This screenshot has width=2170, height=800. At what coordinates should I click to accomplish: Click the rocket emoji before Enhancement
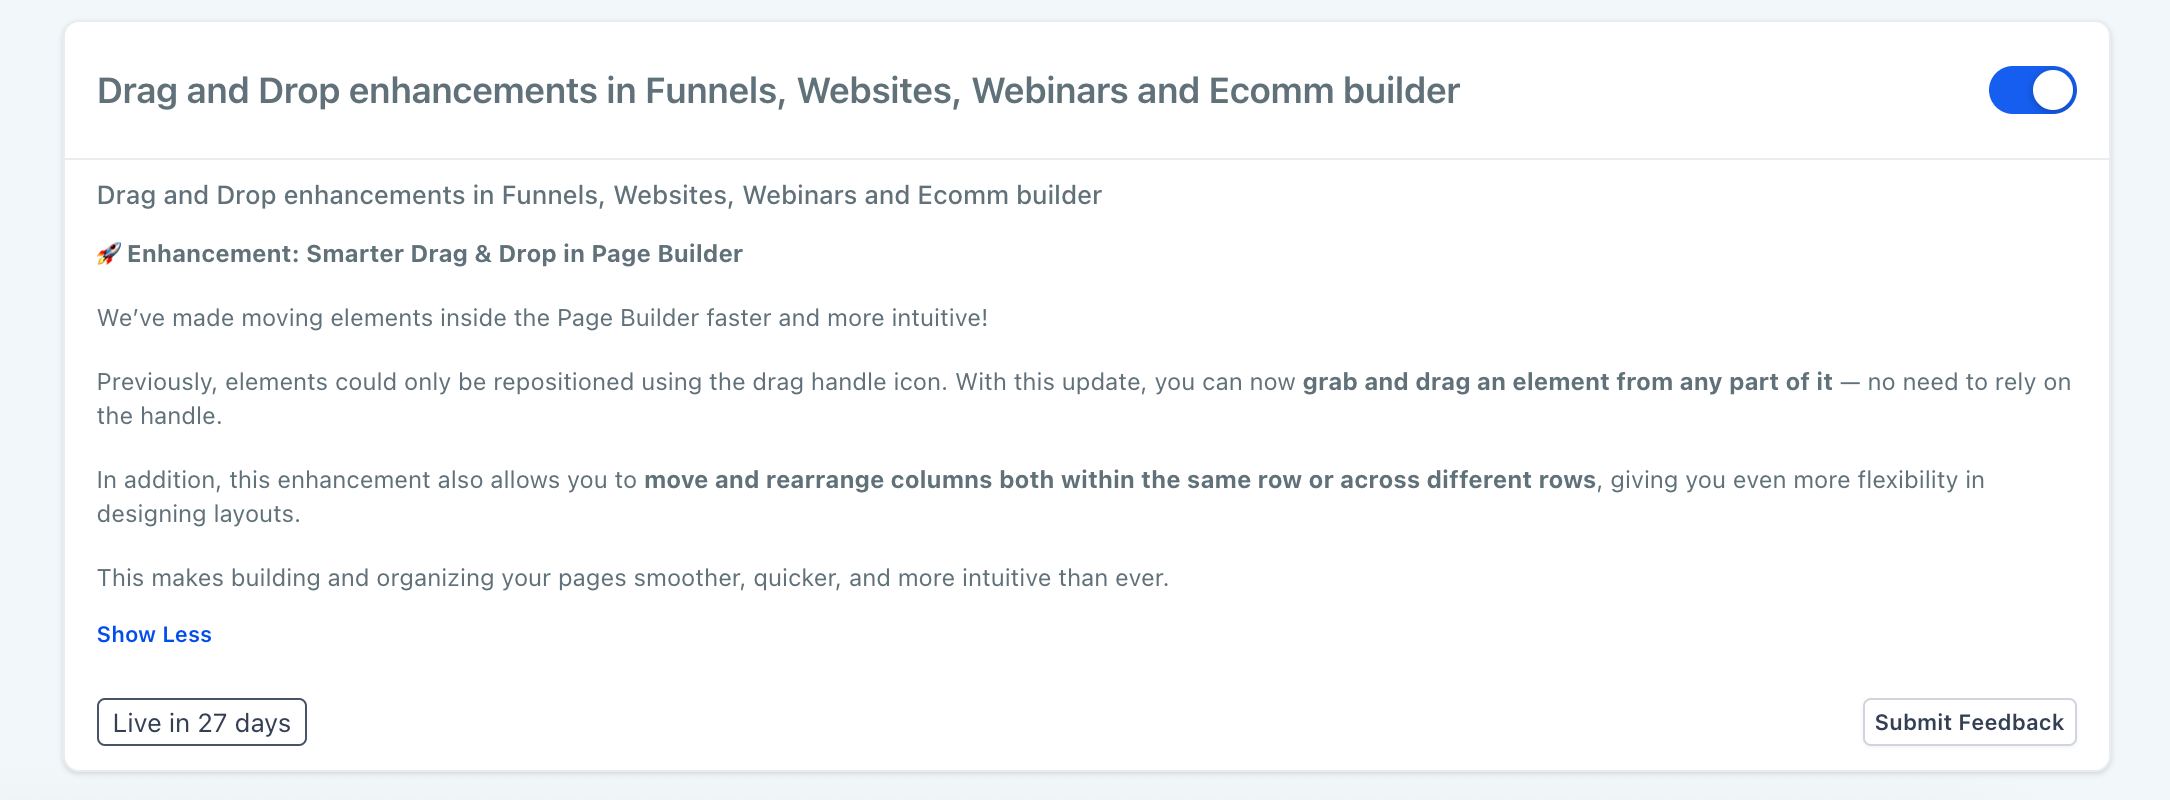coord(109,254)
